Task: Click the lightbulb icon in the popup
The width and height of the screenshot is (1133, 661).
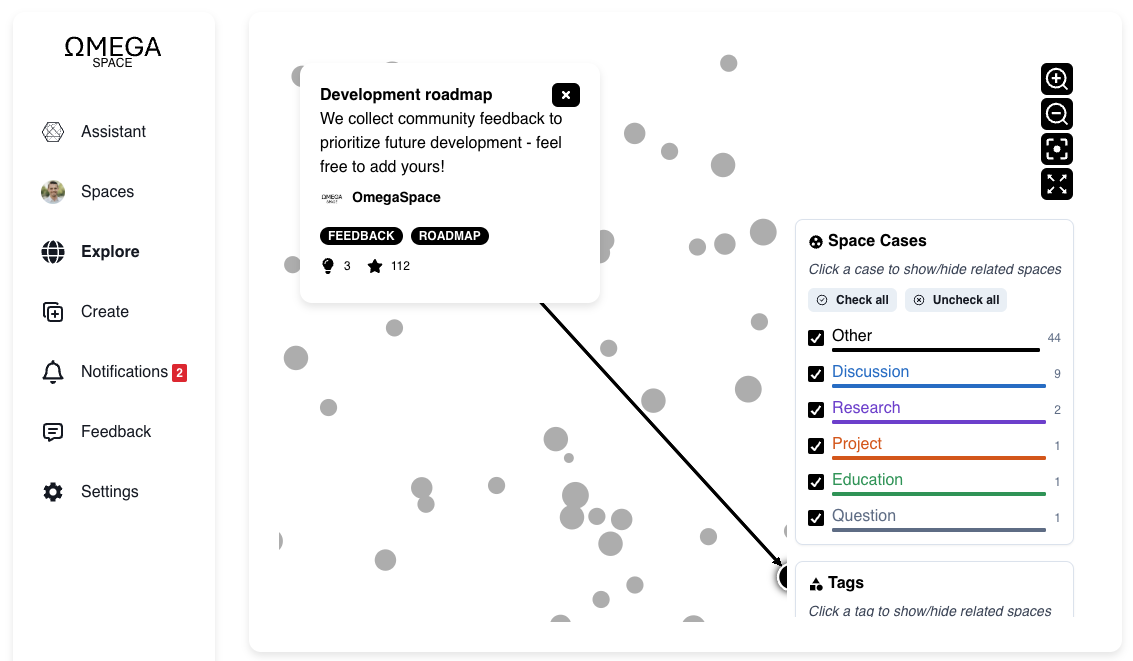Action: click(x=327, y=266)
